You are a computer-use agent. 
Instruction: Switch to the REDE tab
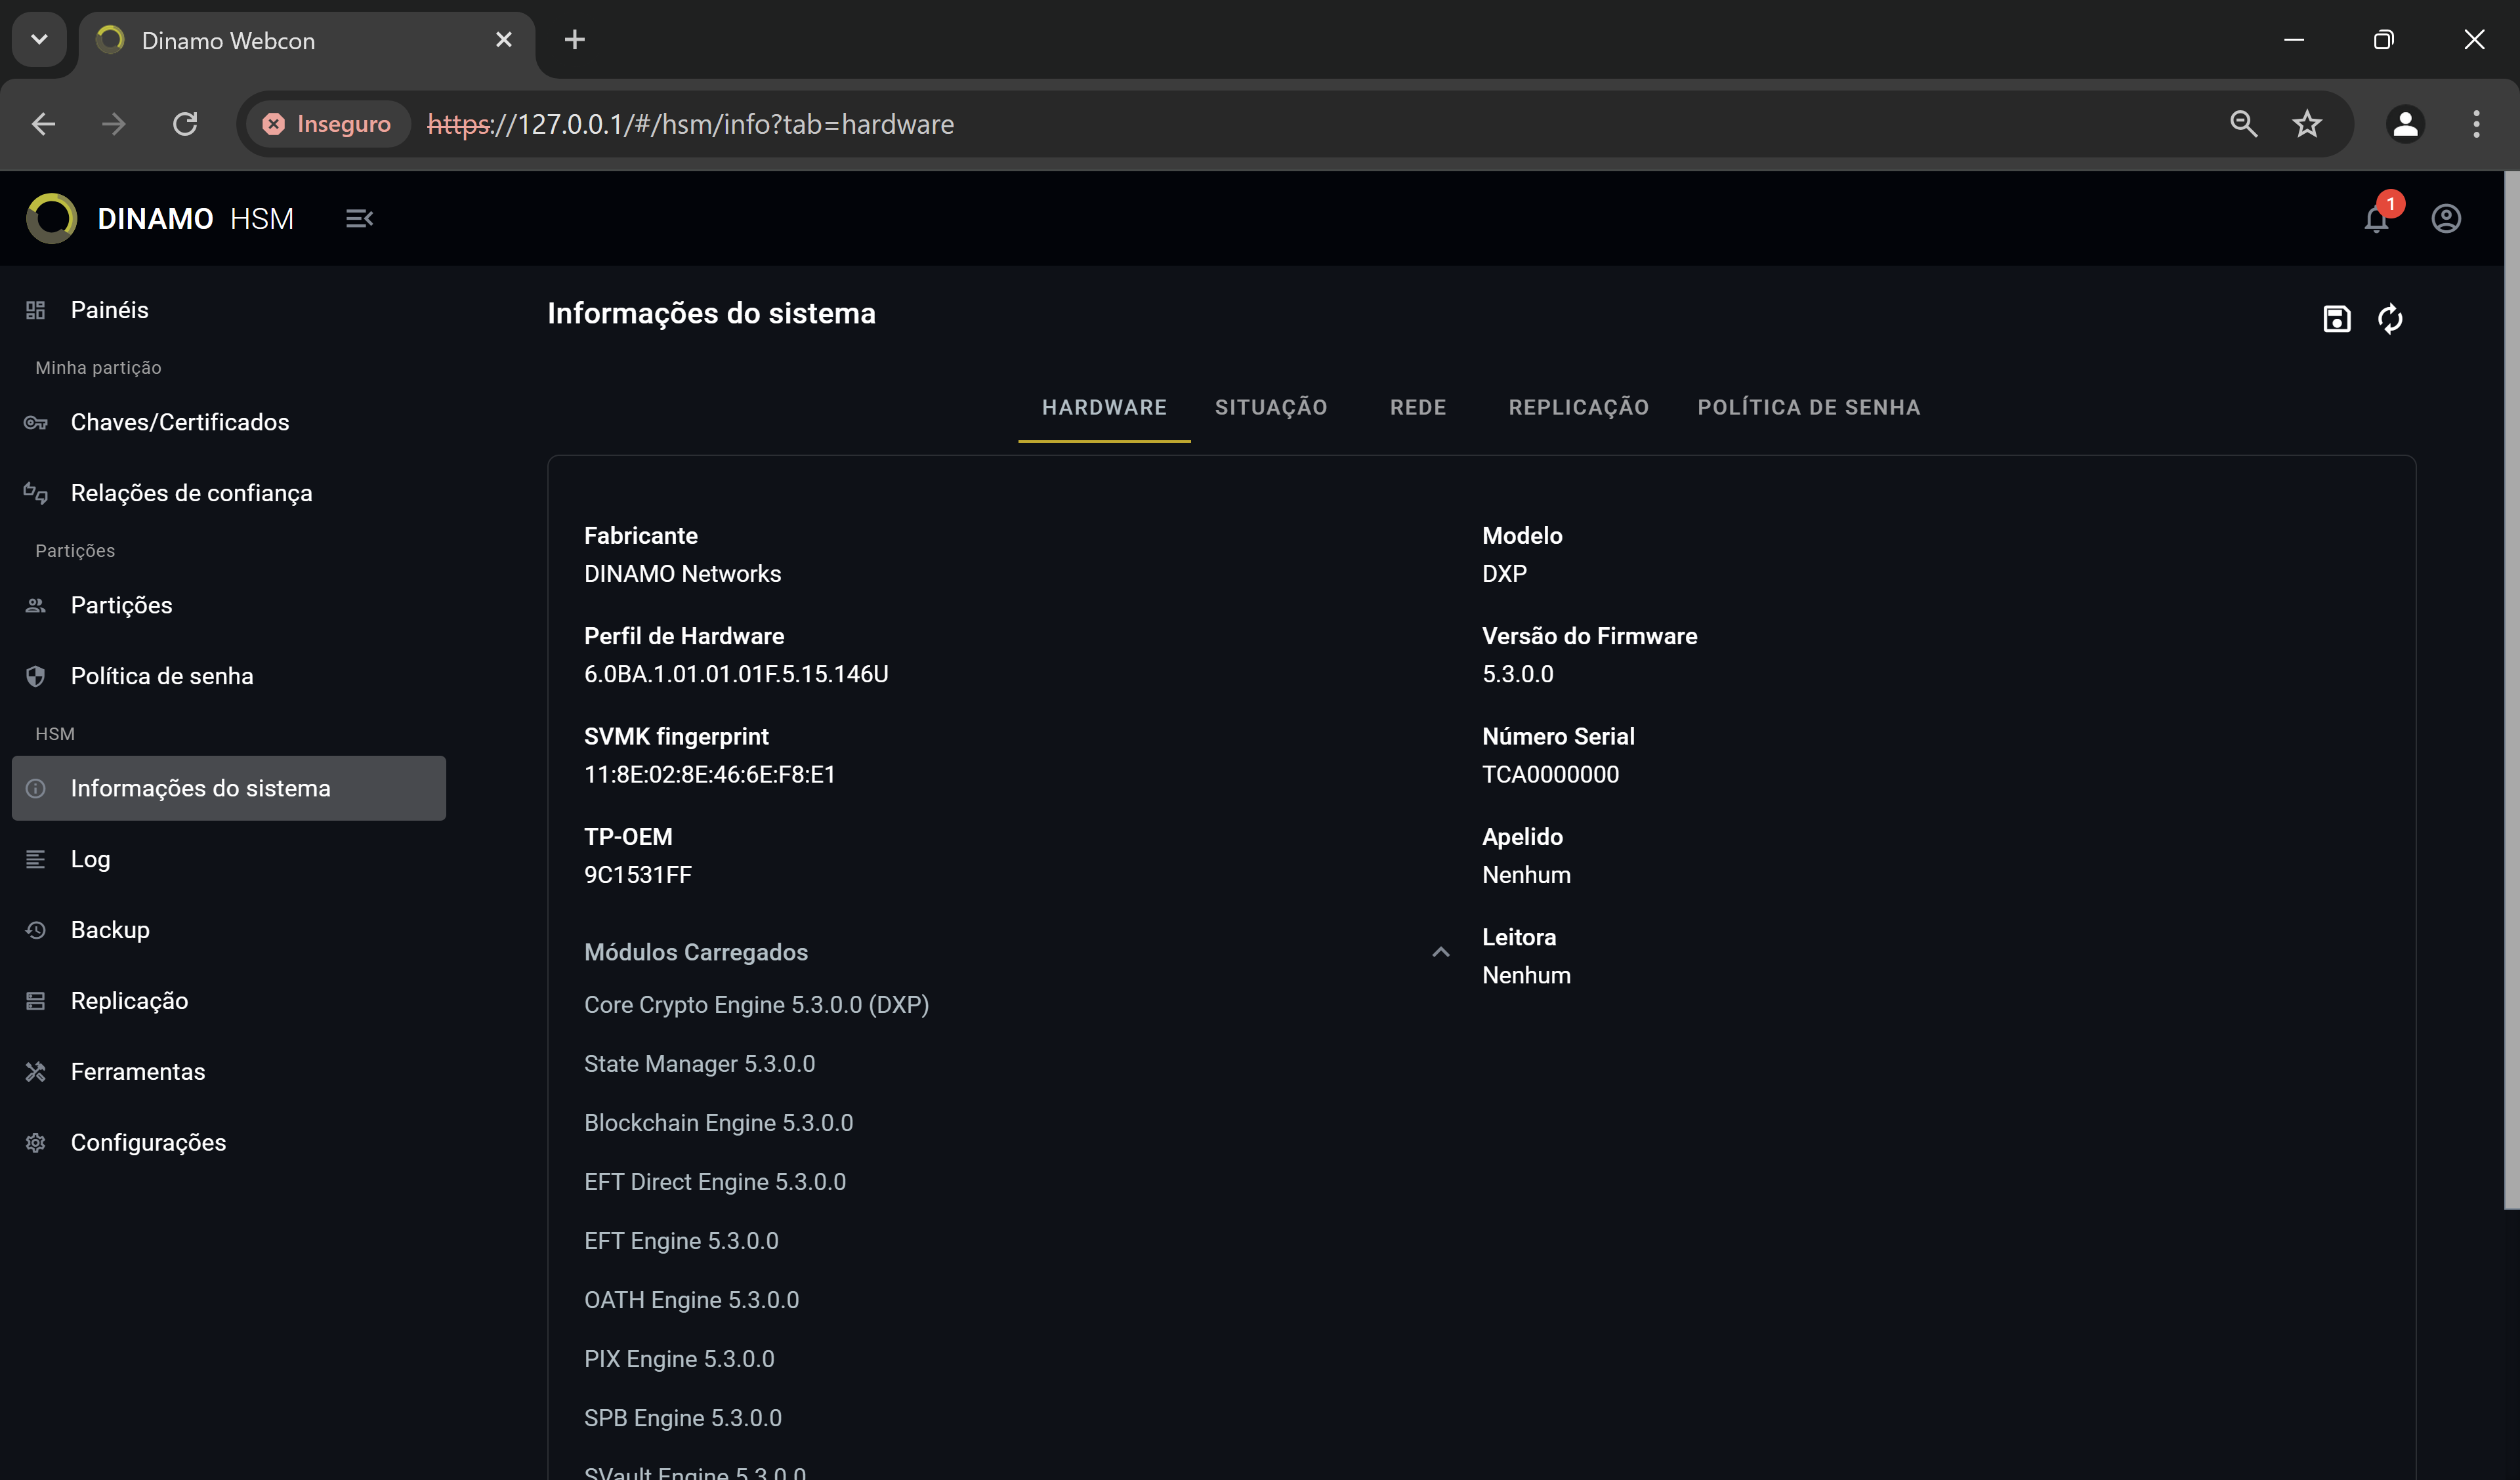1418,407
